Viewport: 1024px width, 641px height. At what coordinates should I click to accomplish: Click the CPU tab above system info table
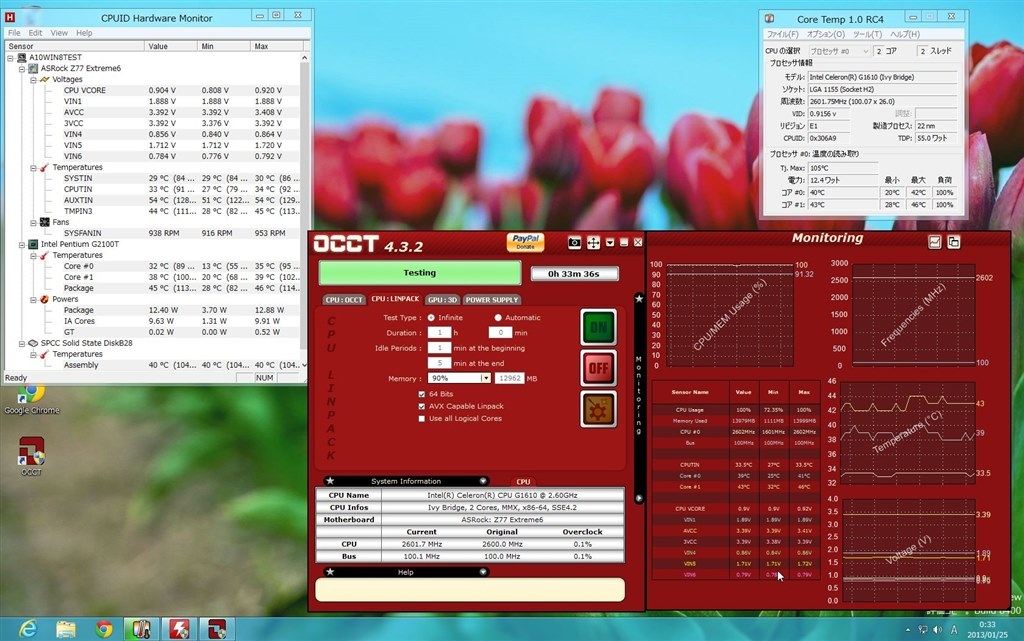(x=523, y=482)
